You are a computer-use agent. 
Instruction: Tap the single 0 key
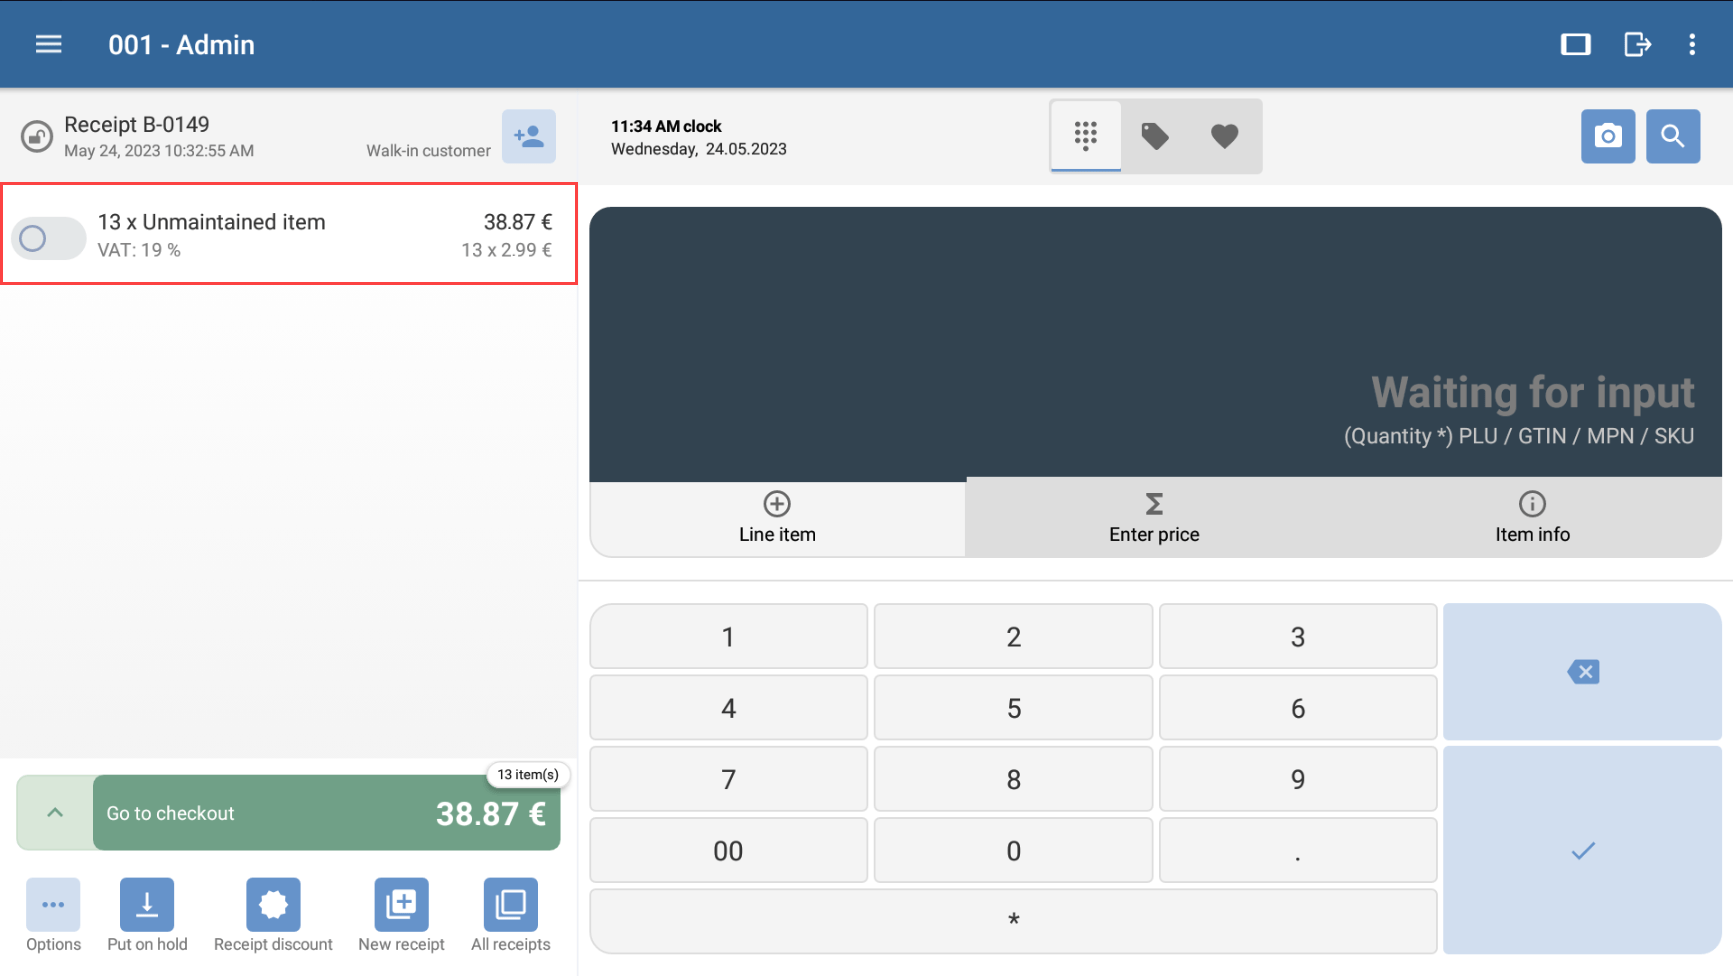coord(1013,851)
